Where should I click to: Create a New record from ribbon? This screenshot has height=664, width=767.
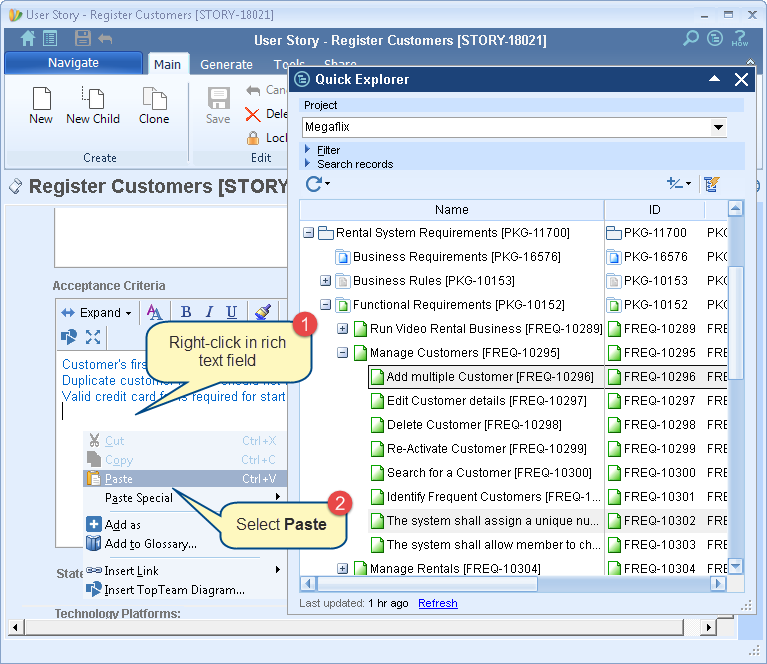pos(41,105)
